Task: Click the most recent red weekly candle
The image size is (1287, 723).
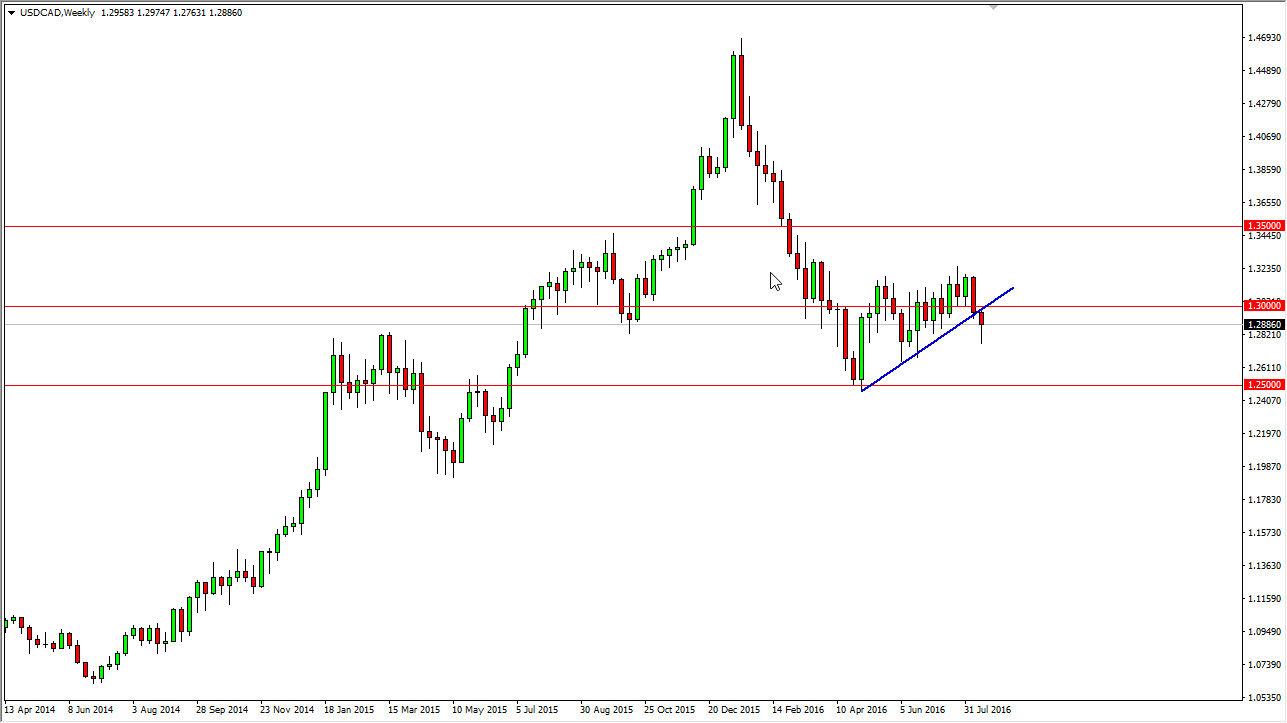Action: click(x=981, y=326)
